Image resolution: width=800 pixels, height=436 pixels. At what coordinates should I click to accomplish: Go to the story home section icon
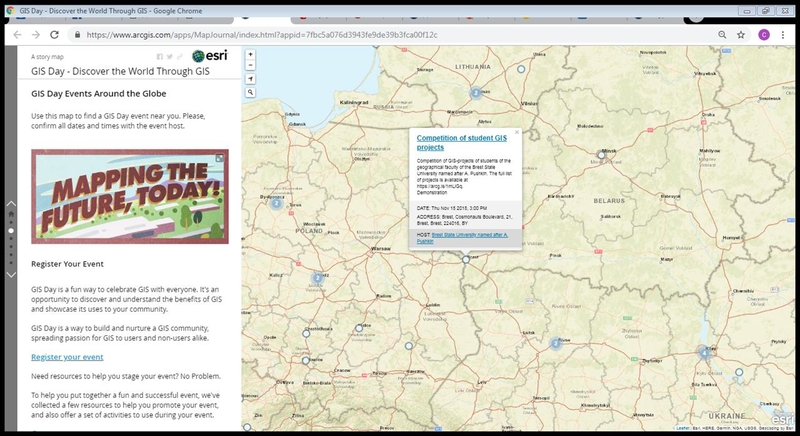[x=11, y=214]
